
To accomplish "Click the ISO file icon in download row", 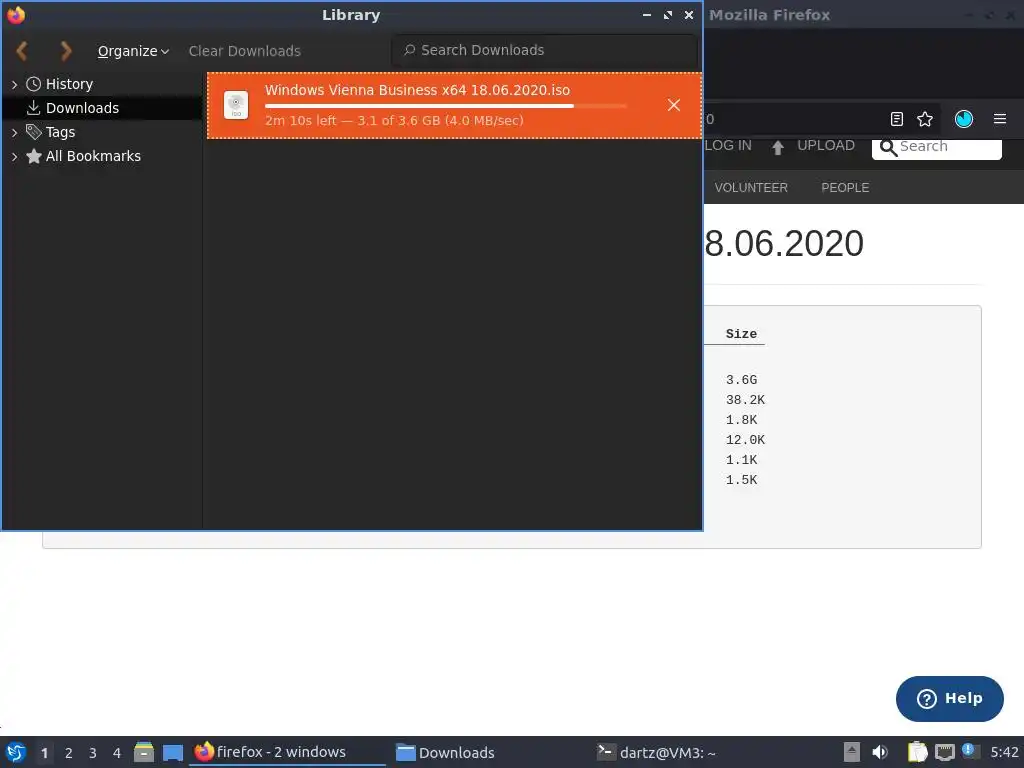I will (x=236, y=105).
